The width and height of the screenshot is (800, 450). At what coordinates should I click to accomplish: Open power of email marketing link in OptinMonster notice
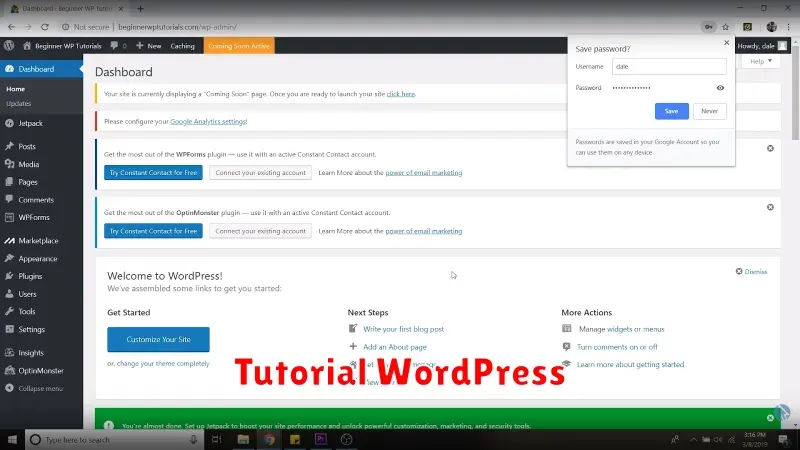[x=423, y=231]
